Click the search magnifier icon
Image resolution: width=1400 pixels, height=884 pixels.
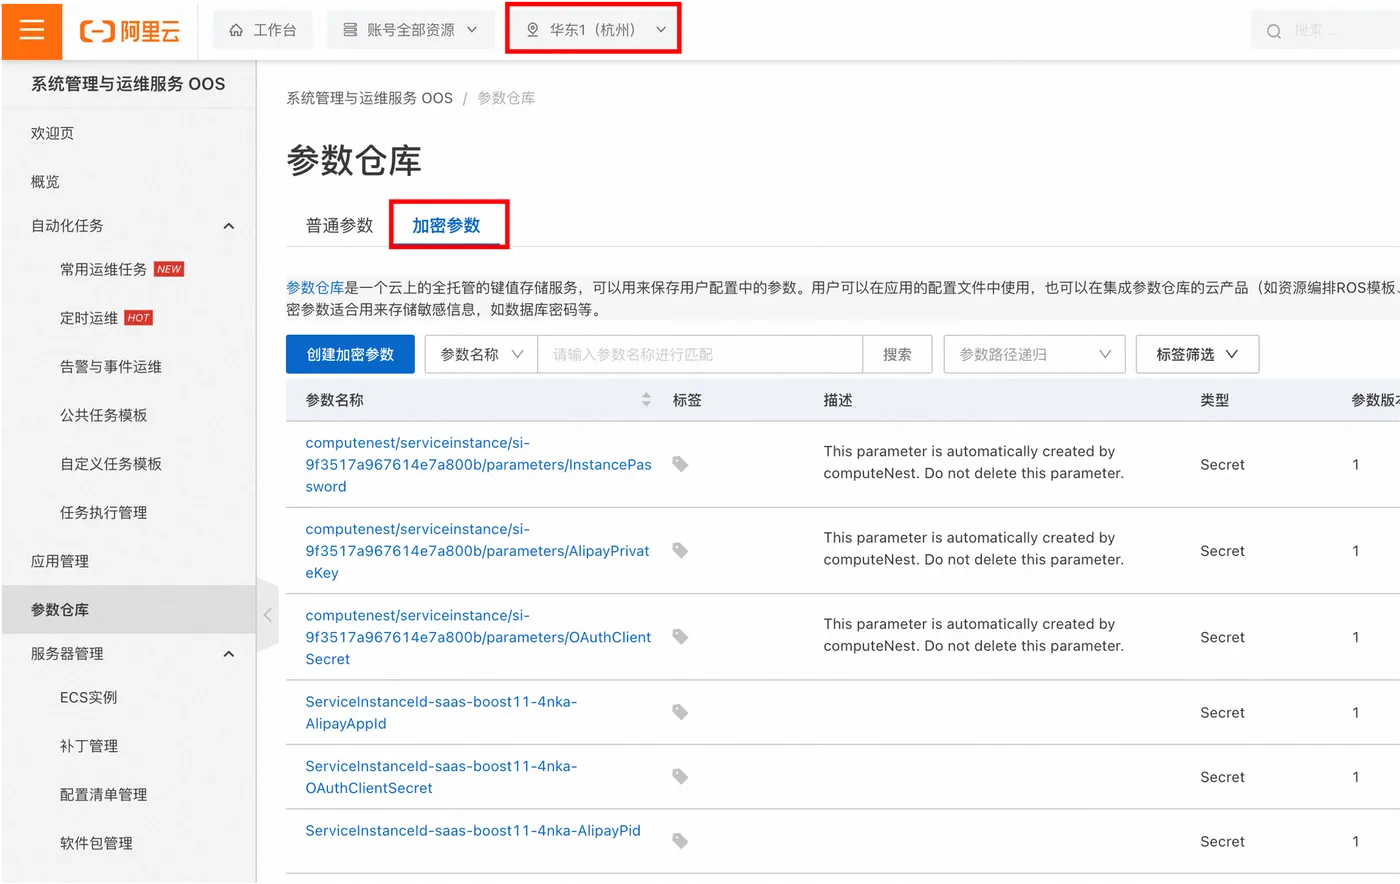click(1274, 31)
